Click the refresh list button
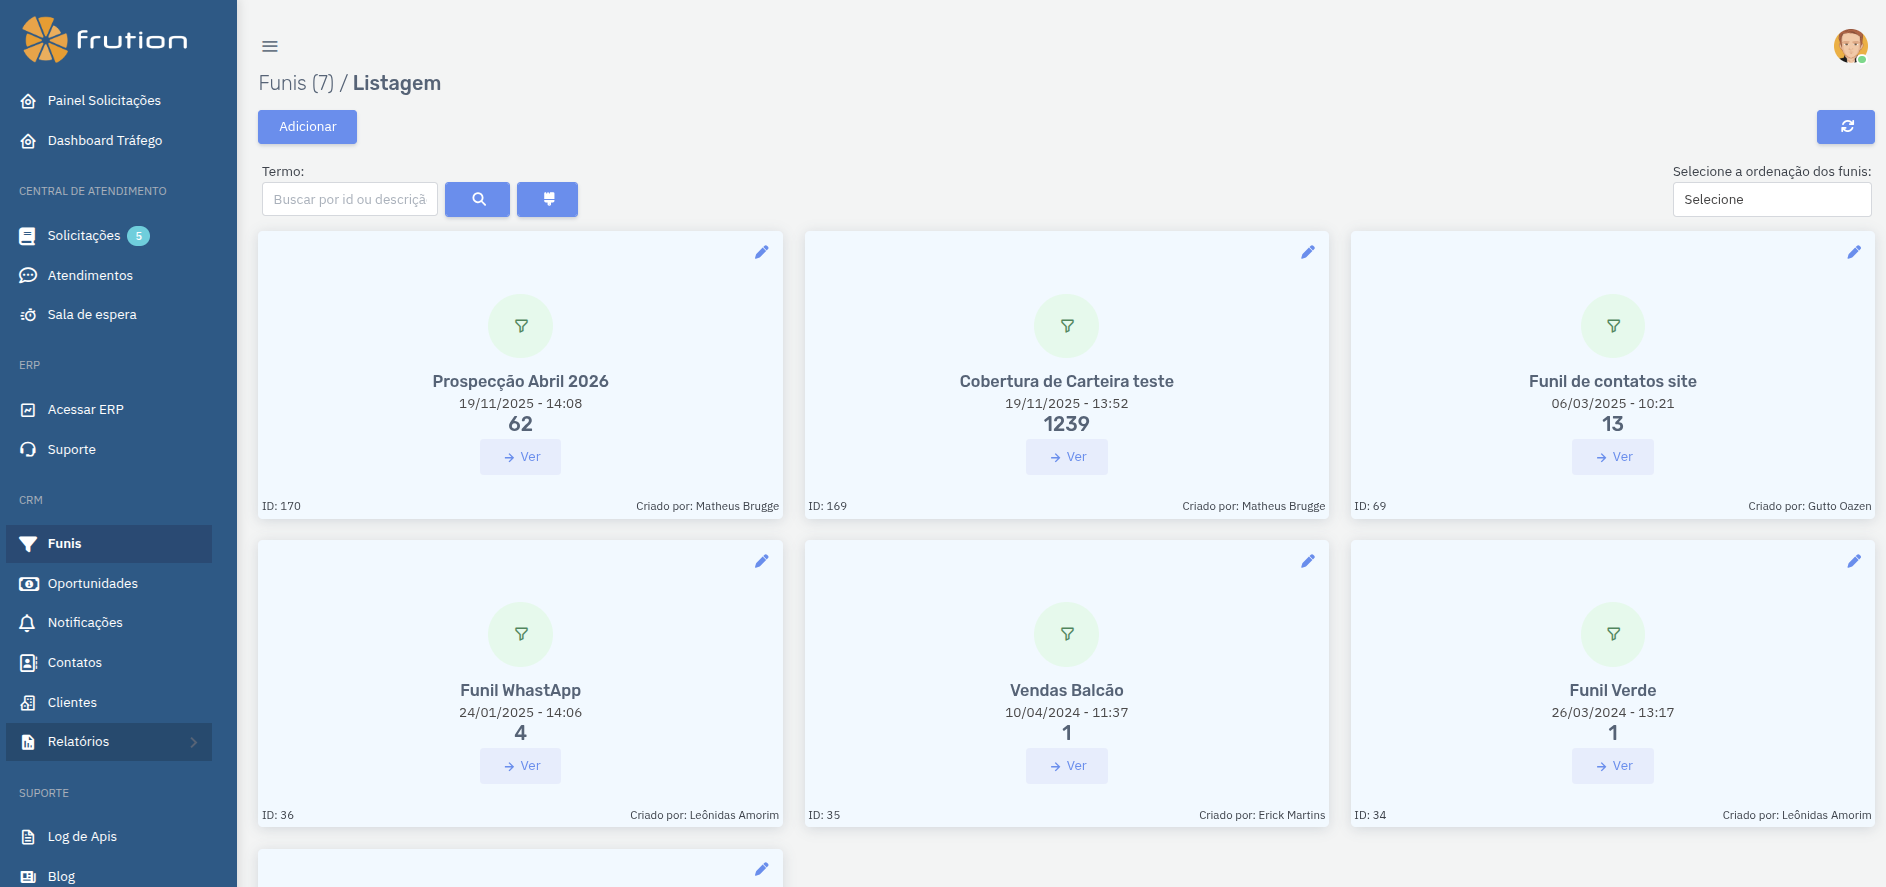The width and height of the screenshot is (1886, 887). tap(1846, 127)
